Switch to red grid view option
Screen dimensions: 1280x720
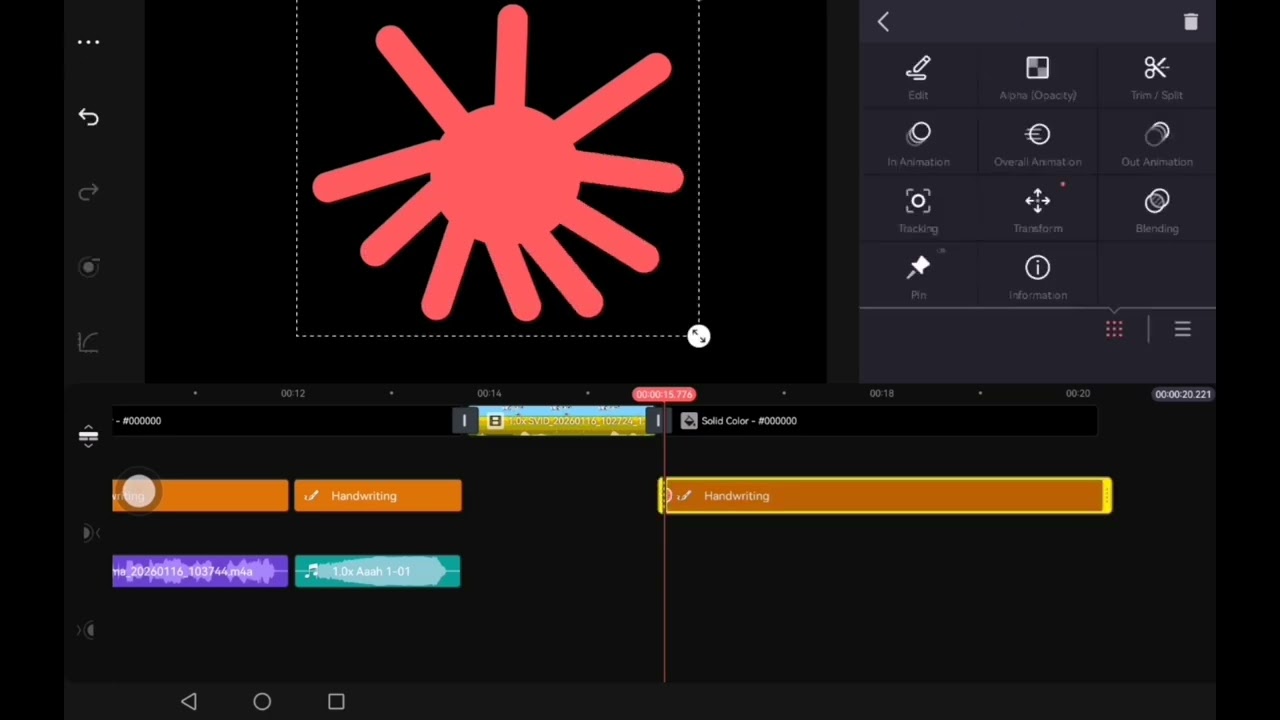1114,329
